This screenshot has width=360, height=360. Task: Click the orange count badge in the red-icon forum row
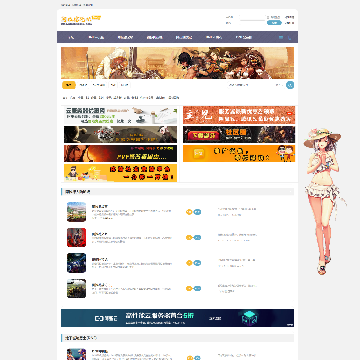click(x=189, y=237)
